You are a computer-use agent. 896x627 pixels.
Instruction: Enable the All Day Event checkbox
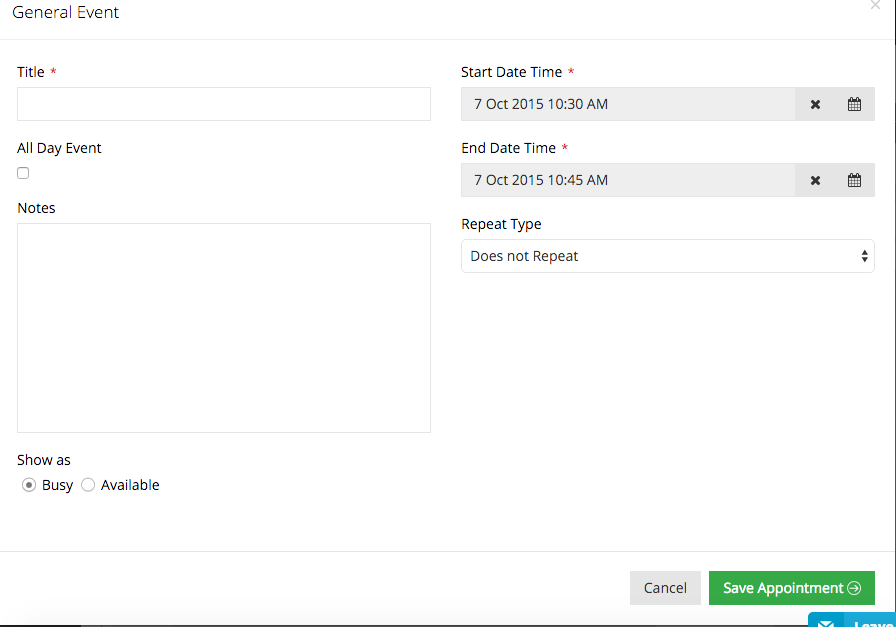coord(23,172)
